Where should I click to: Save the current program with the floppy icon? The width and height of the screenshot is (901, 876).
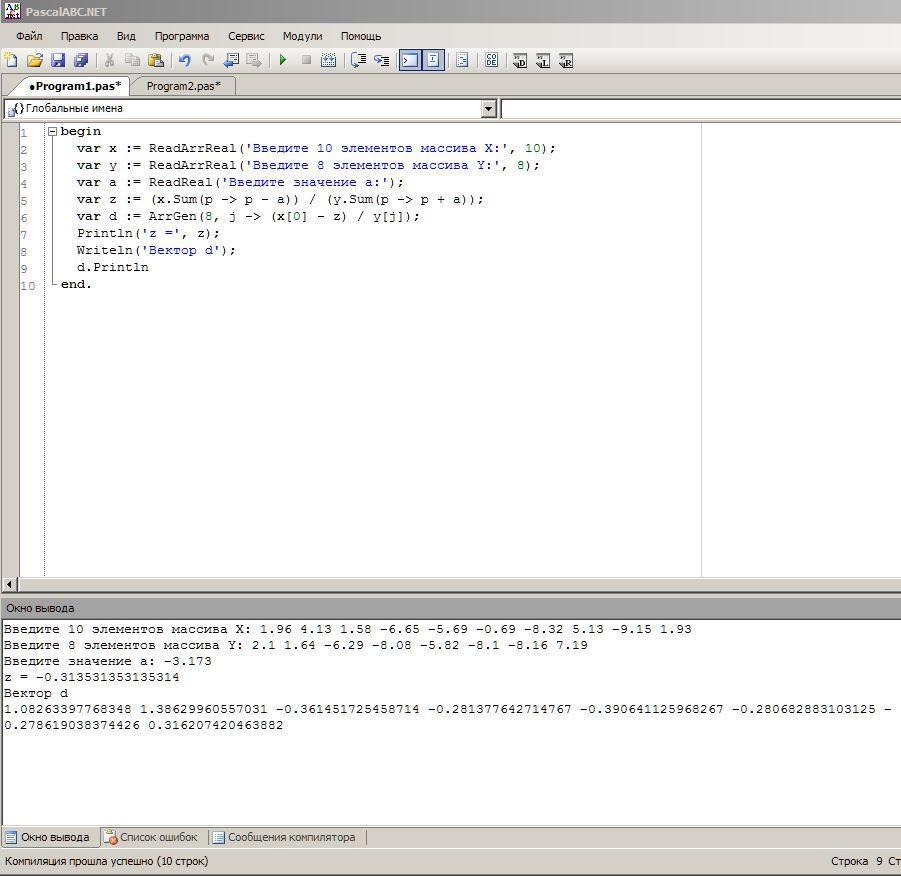[x=57, y=61]
